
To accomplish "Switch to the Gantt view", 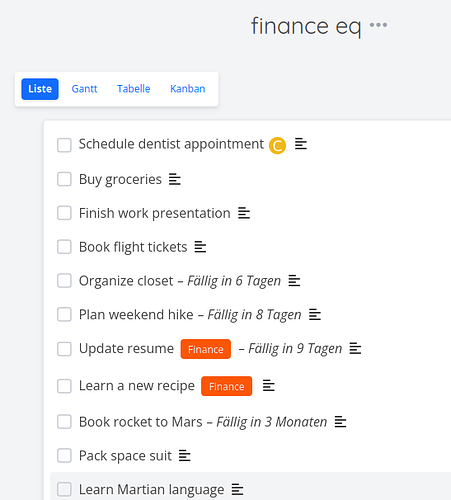I will [84, 89].
